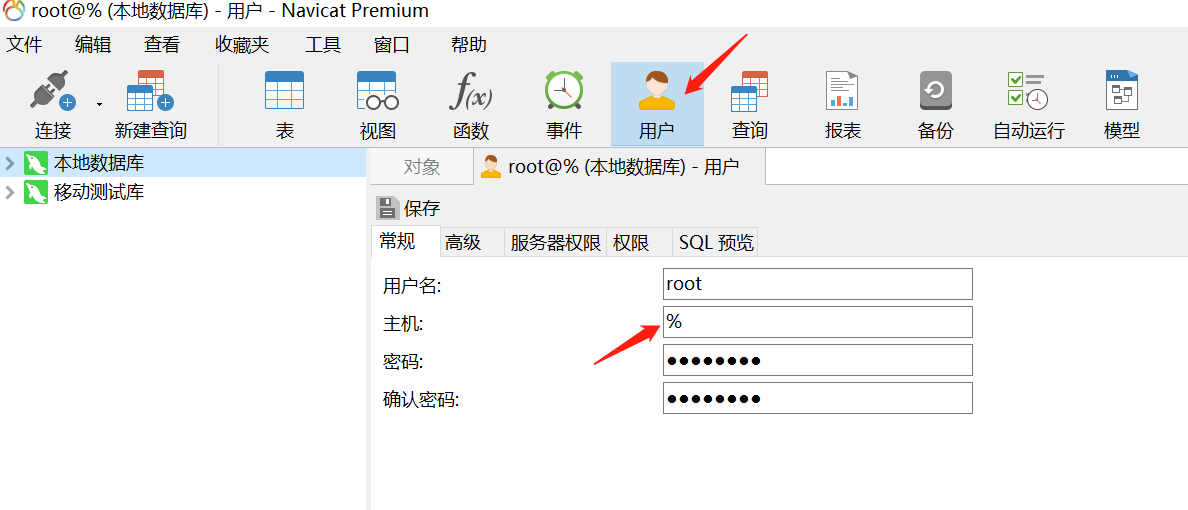This screenshot has width=1188, height=510.
Task: Click the 密码 password field
Action: 818,360
